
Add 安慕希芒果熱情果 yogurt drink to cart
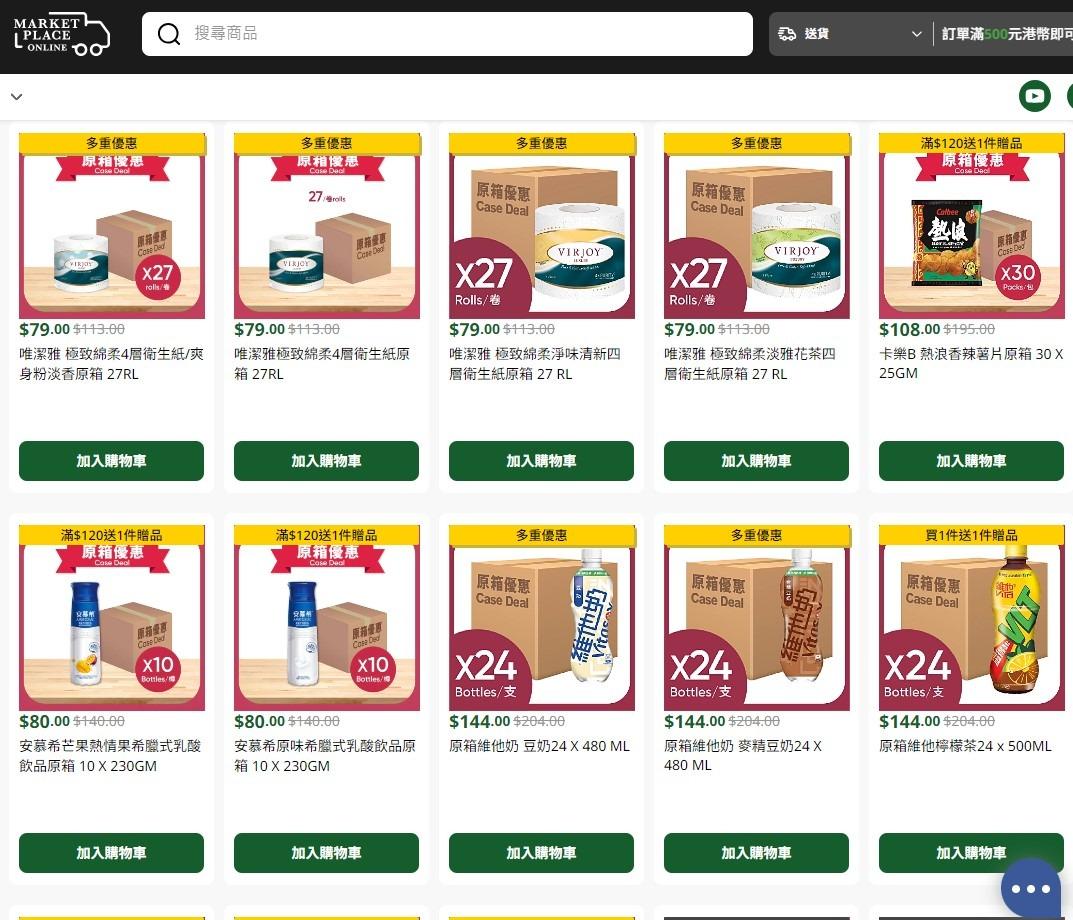pos(112,853)
